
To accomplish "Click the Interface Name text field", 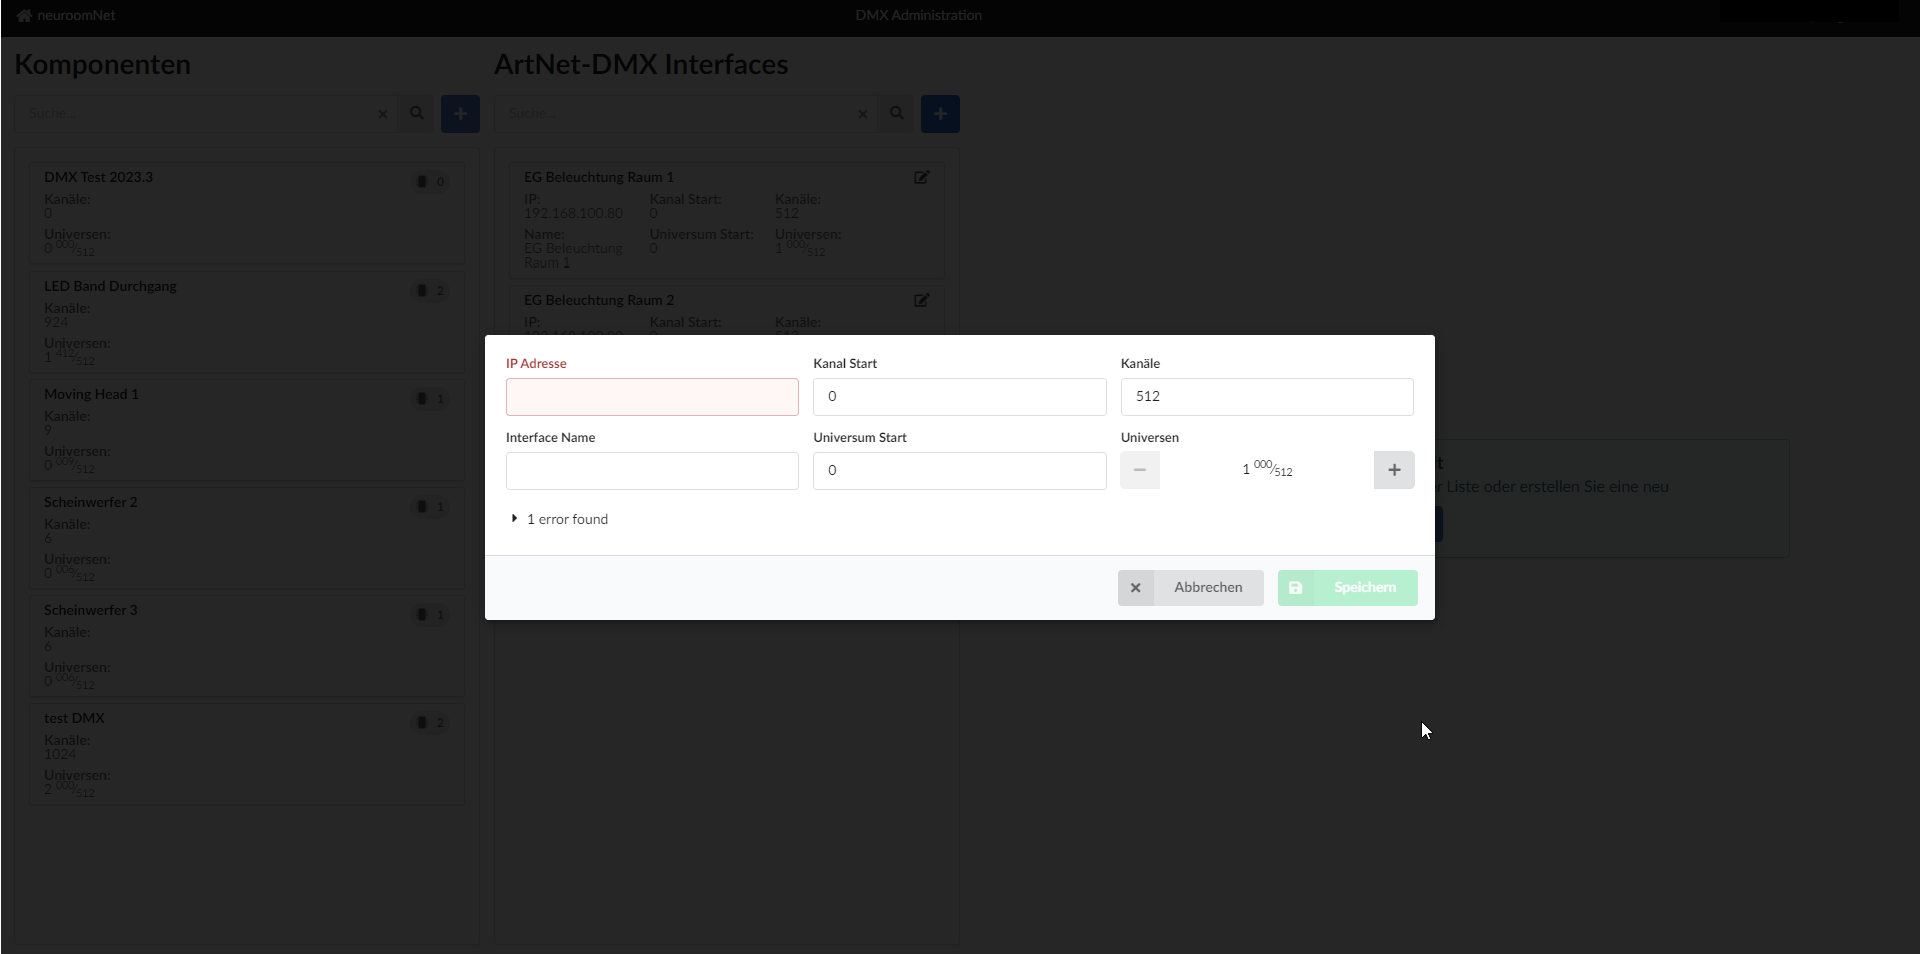I will click(x=652, y=471).
